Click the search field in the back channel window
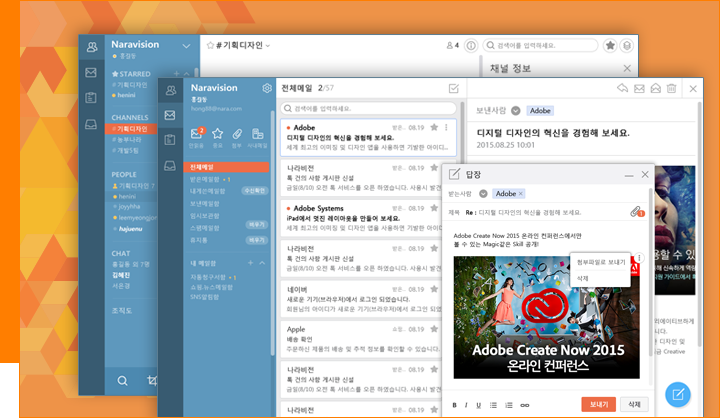The image size is (720, 418). [540, 45]
